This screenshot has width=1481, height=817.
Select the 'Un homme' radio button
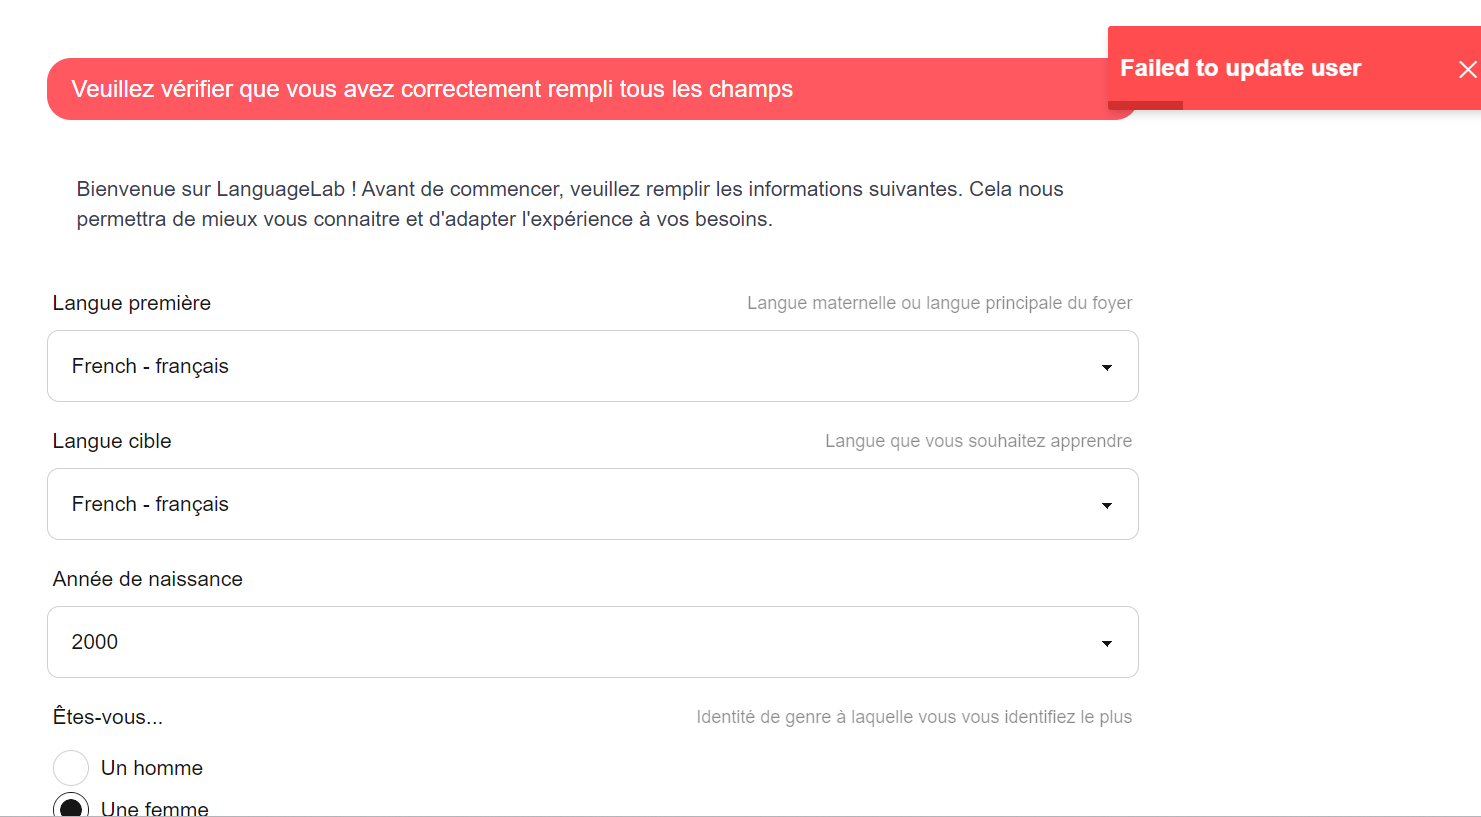coord(71,768)
